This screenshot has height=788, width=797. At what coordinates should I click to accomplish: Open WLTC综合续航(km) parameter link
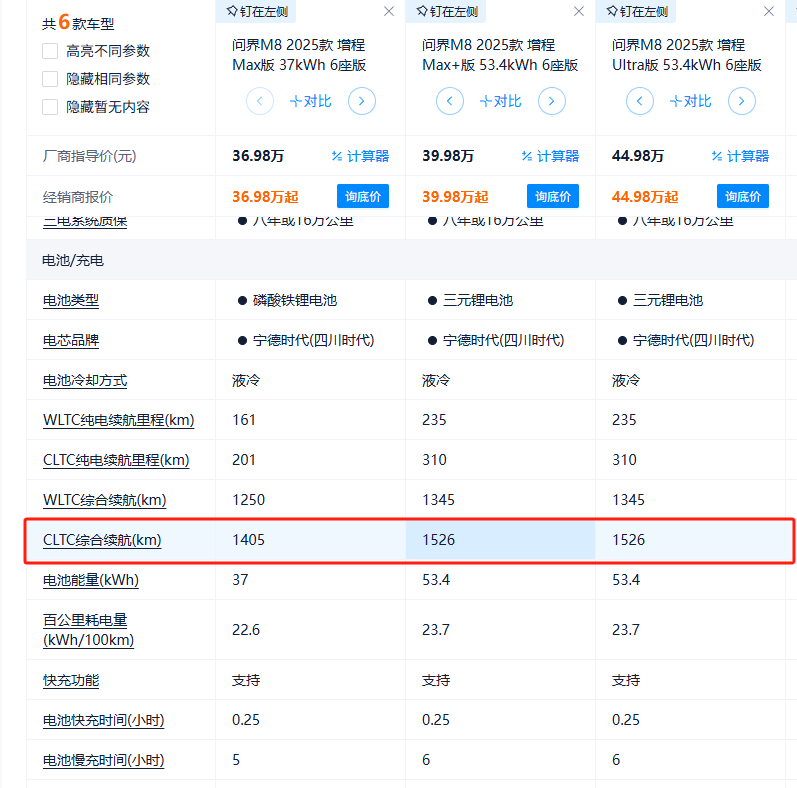point(105,500)
